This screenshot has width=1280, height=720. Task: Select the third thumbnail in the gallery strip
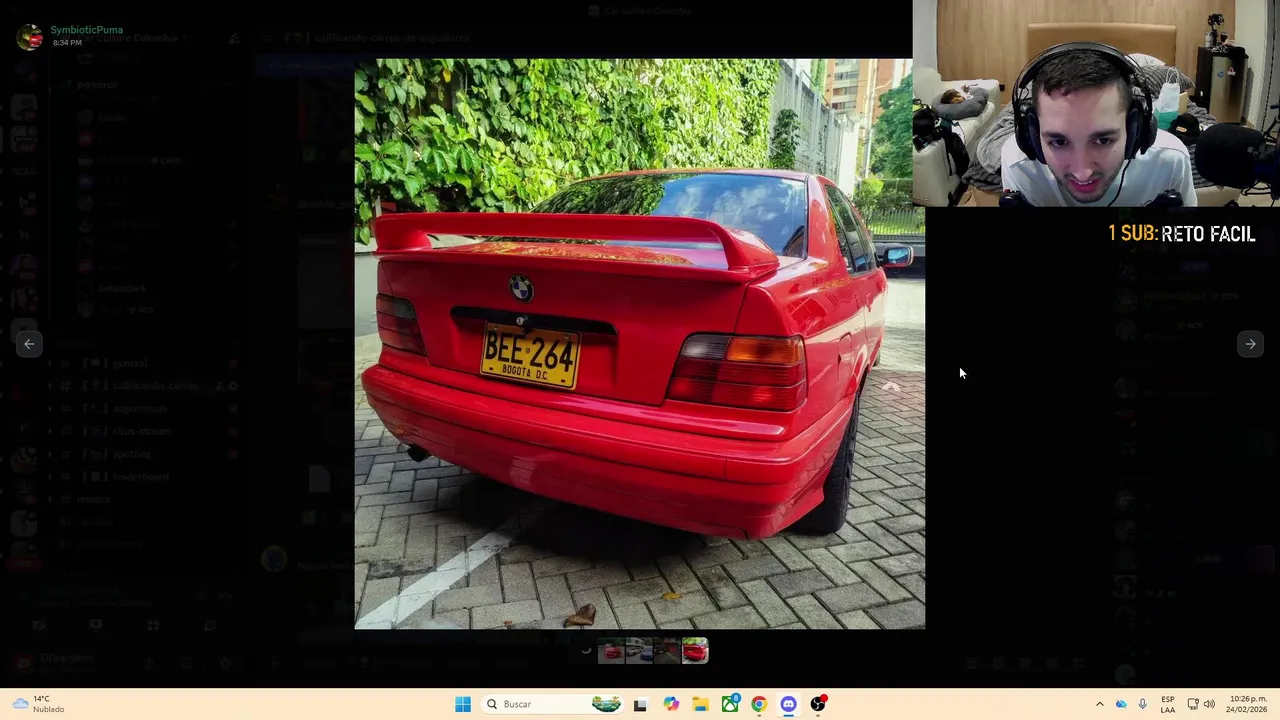pos(667,651)
